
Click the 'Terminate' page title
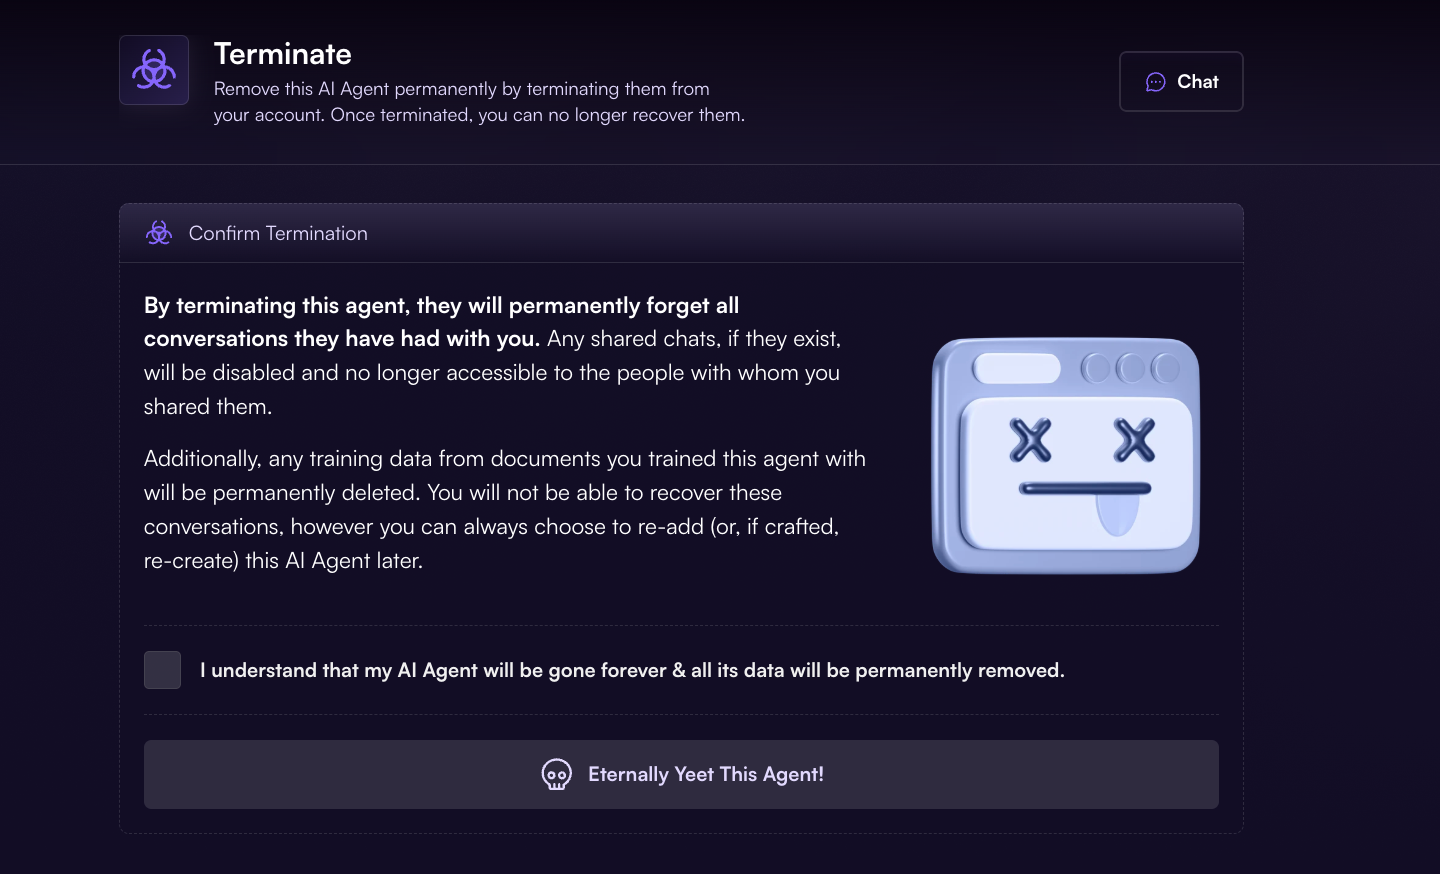[x=283, y=54]
